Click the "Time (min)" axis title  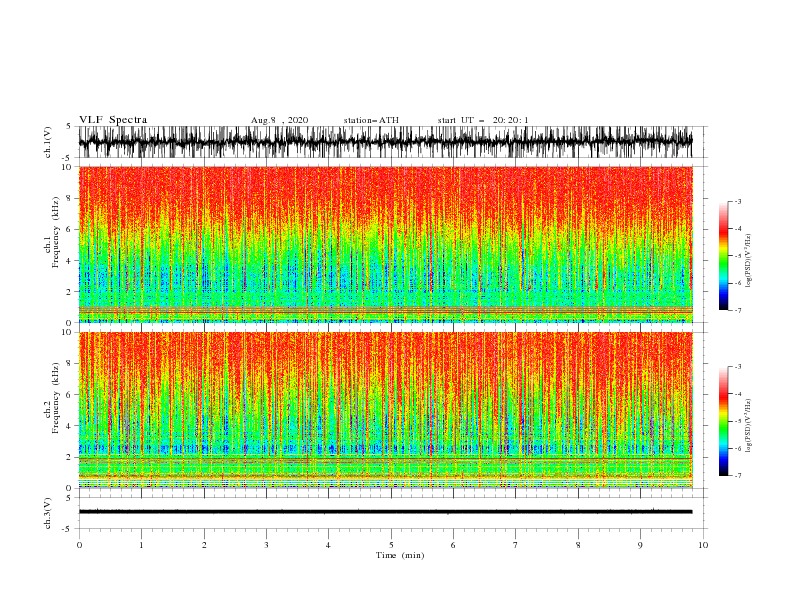coord(400,555)
